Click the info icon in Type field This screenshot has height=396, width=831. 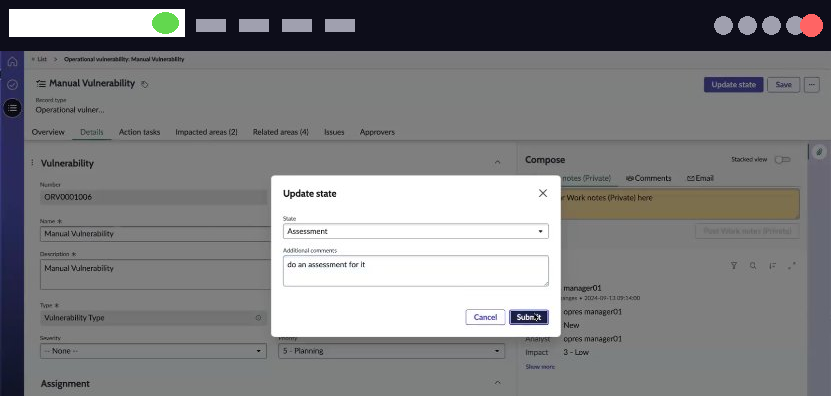pos(259,318)
